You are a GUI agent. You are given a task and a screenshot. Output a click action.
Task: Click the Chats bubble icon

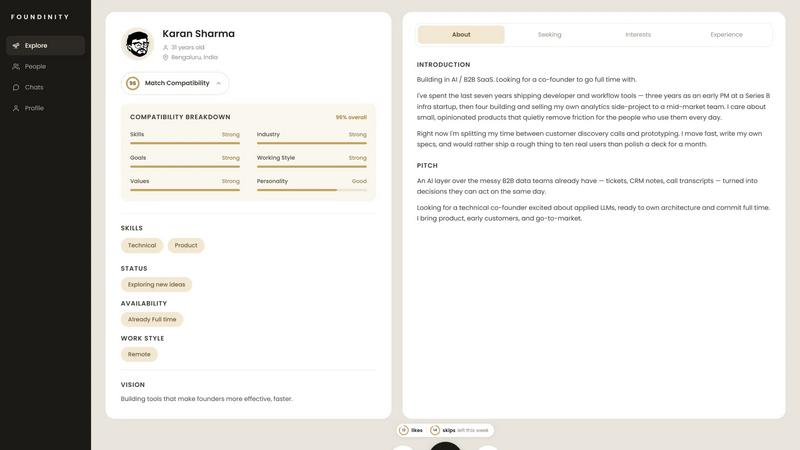coord(16,87)
